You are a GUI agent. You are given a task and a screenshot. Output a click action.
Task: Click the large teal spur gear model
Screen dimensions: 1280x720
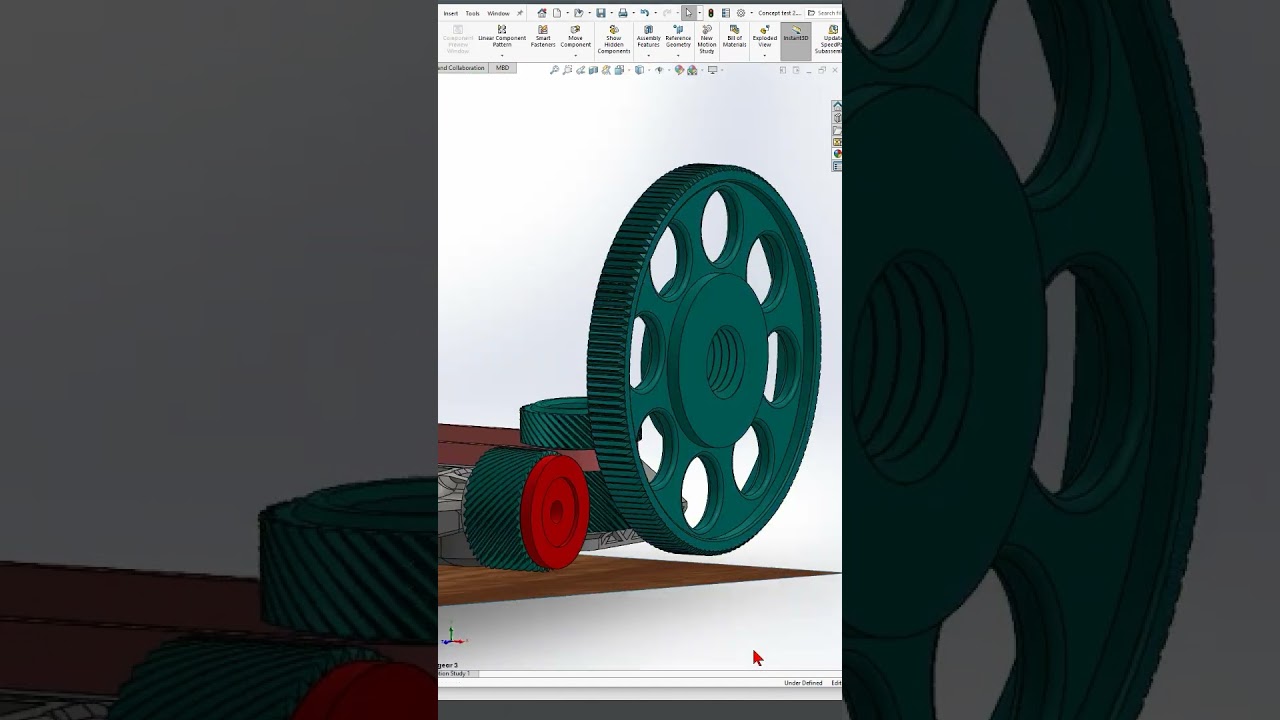coord(705,360)
